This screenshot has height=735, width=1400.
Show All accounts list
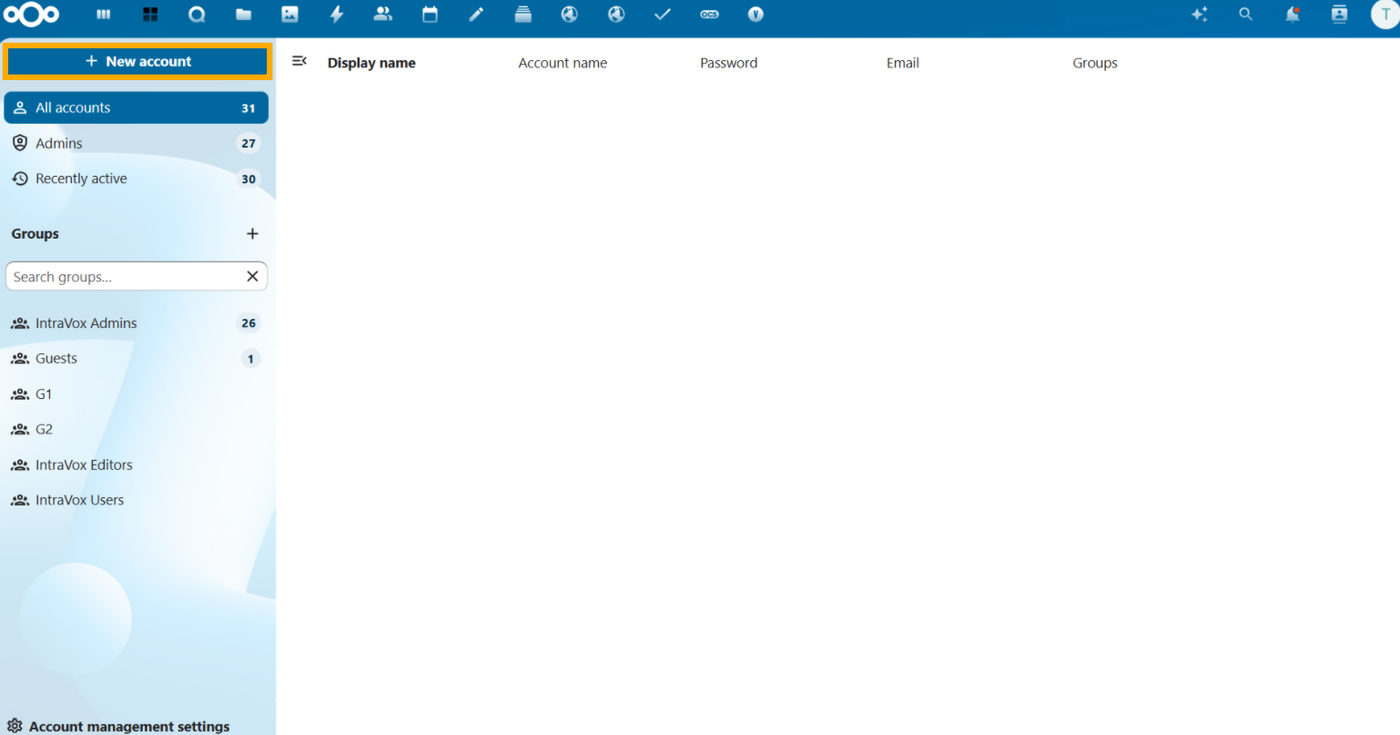(x=136, y=108)
